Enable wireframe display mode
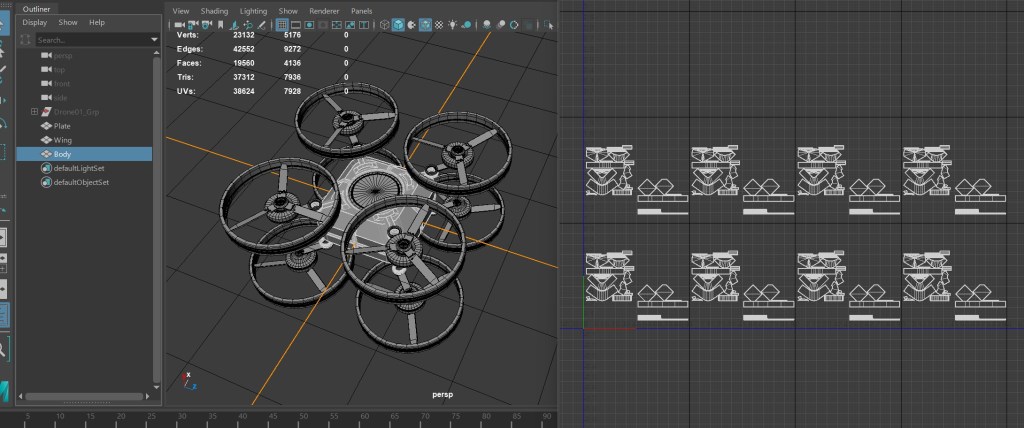The height and width of the screenshot is (428, 1024). pos(383,25)
